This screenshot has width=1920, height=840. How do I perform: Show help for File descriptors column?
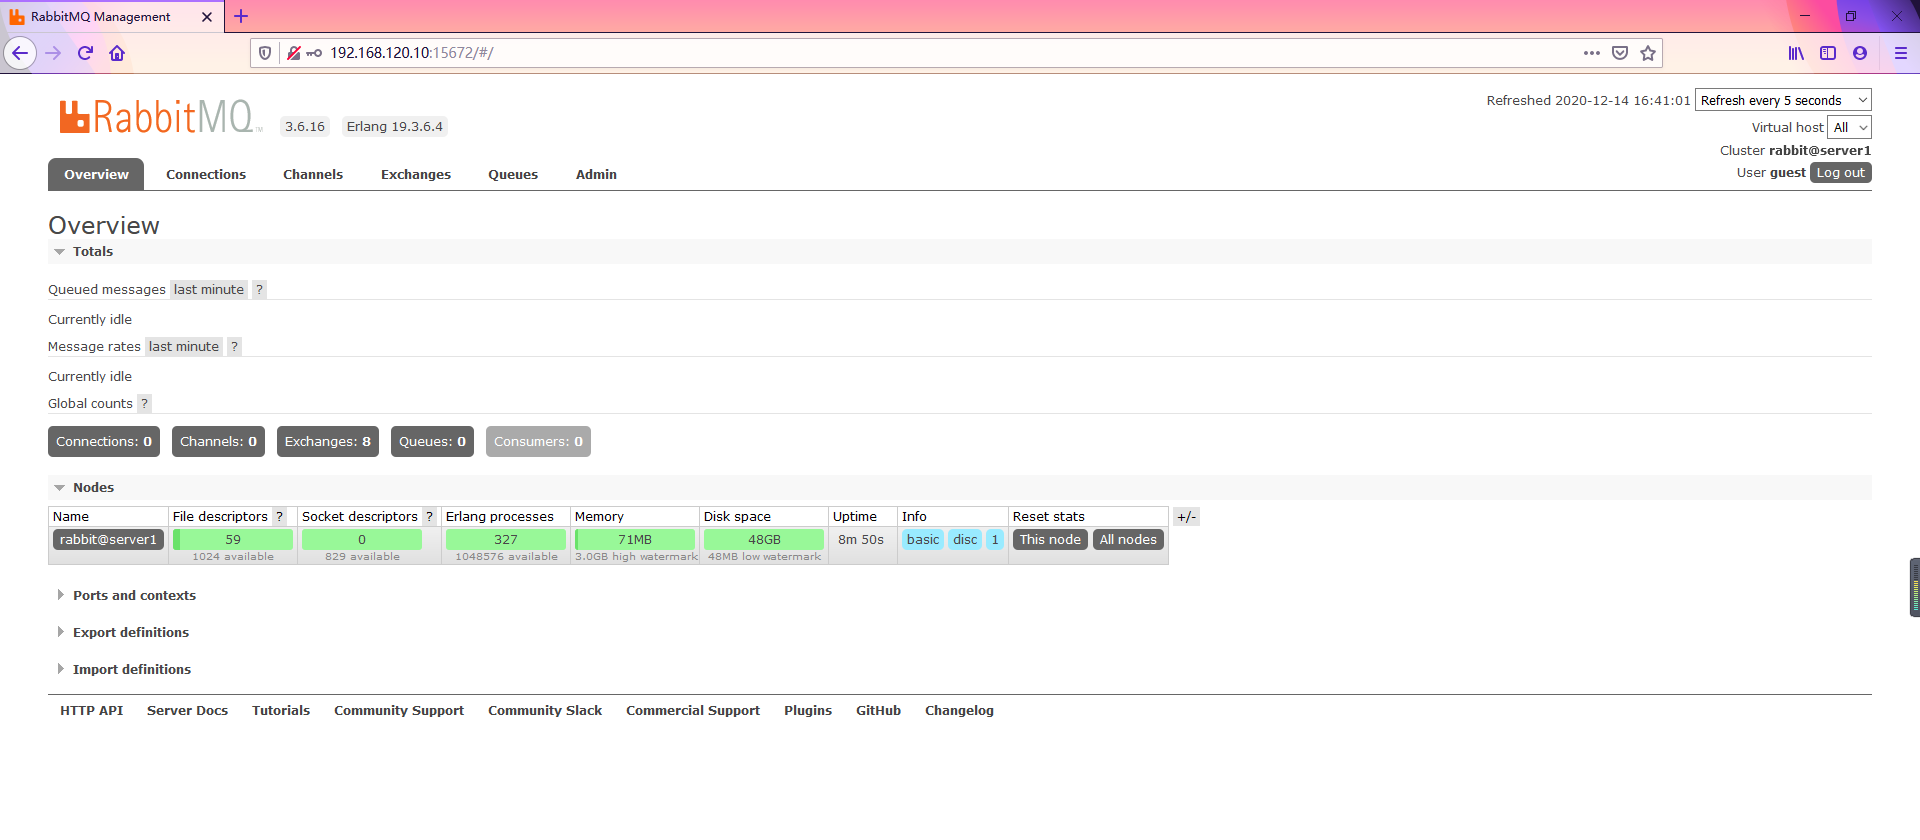point(280,517)
